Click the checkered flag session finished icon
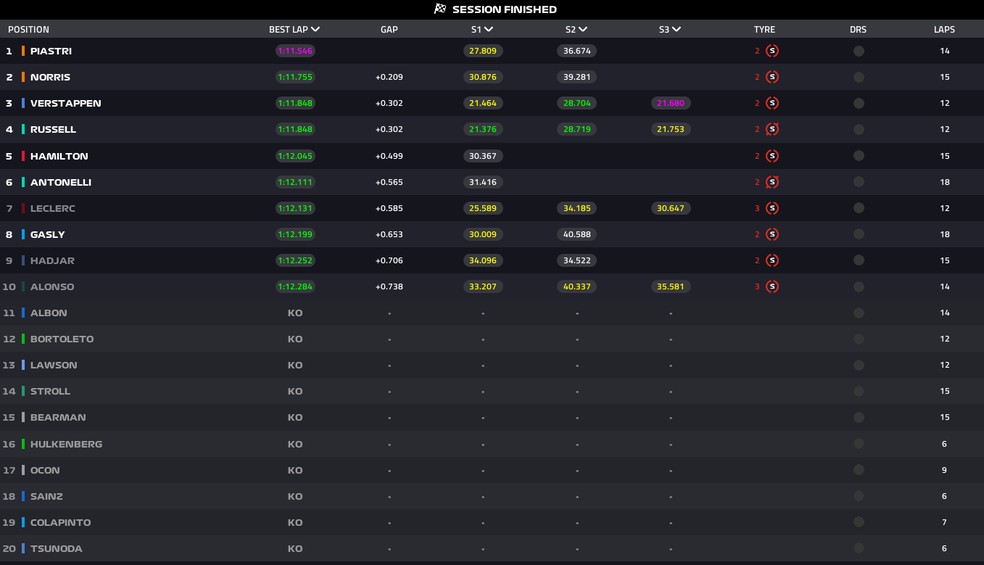Viewport: 984px width, 565px height. pyautogui.click(x=440, y=9)
